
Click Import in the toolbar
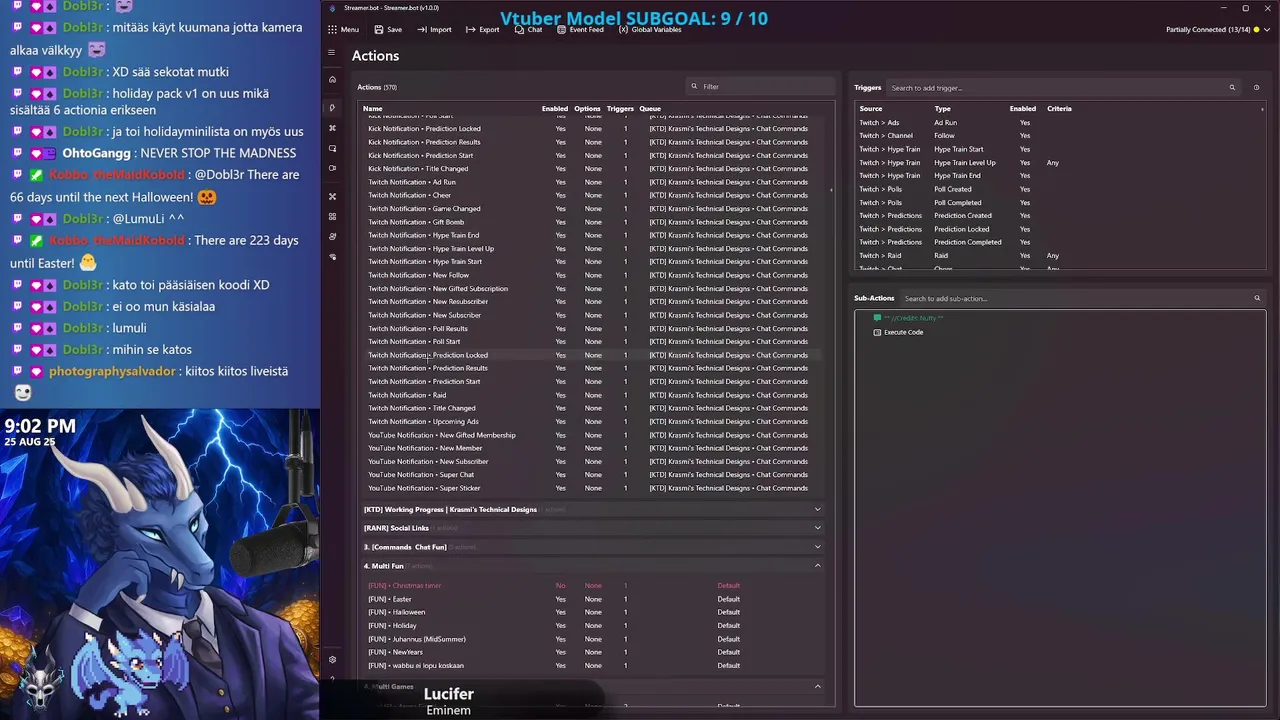[x=434, y=30]
